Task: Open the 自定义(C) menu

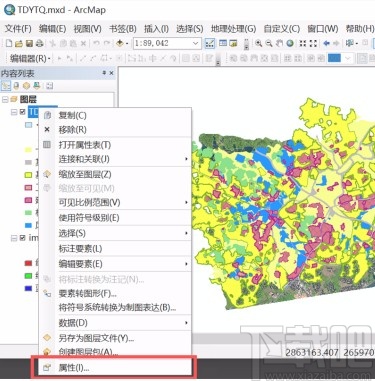Action: pos(282,29)
